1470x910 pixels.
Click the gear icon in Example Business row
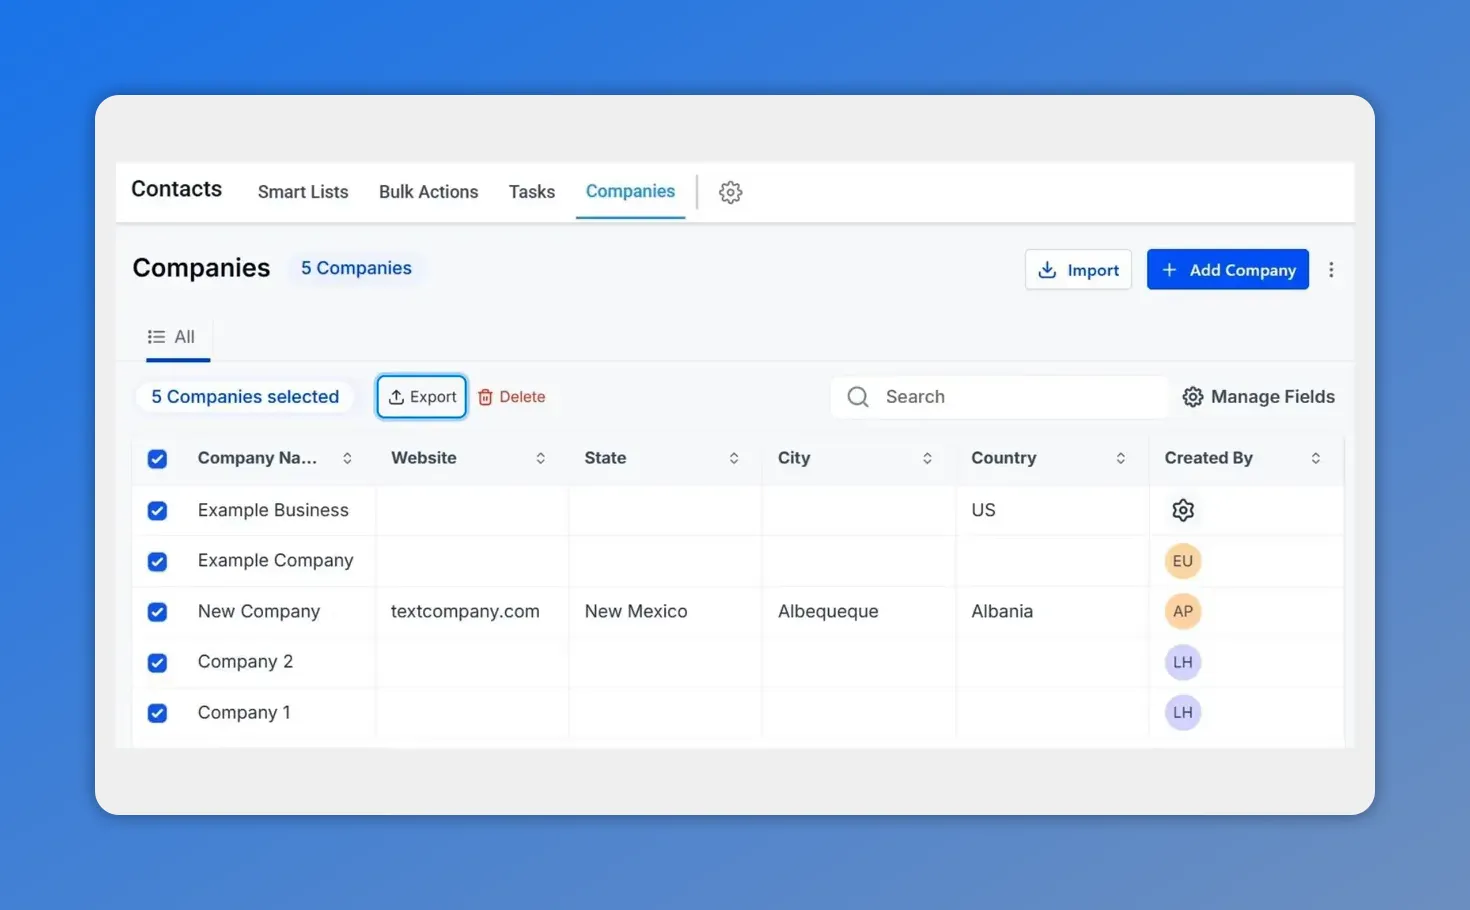(x=1182, y=510)
